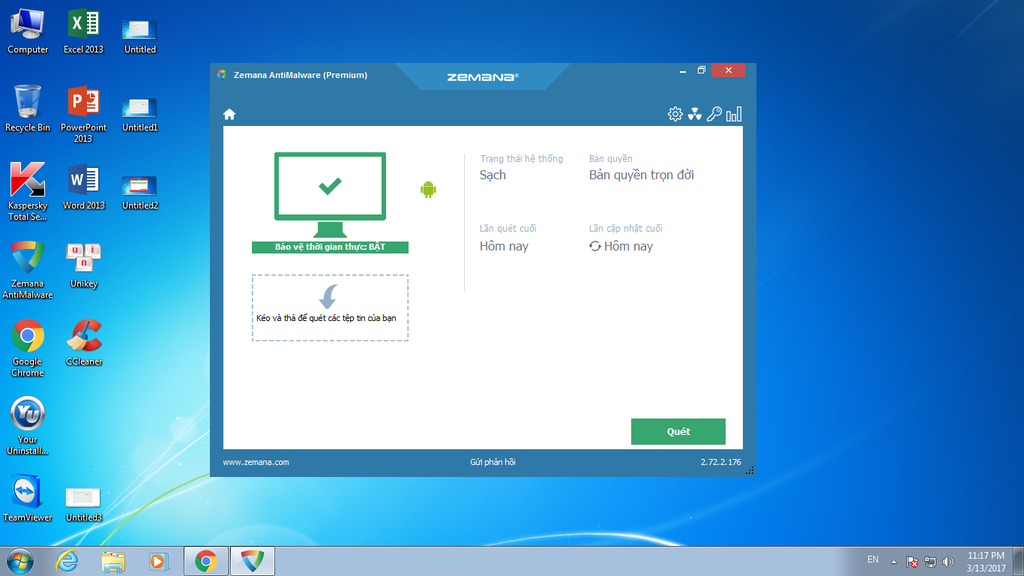1024x576 pixels.
Task: Click the Zemana logo in title bar
Action: tap(482, 77)
